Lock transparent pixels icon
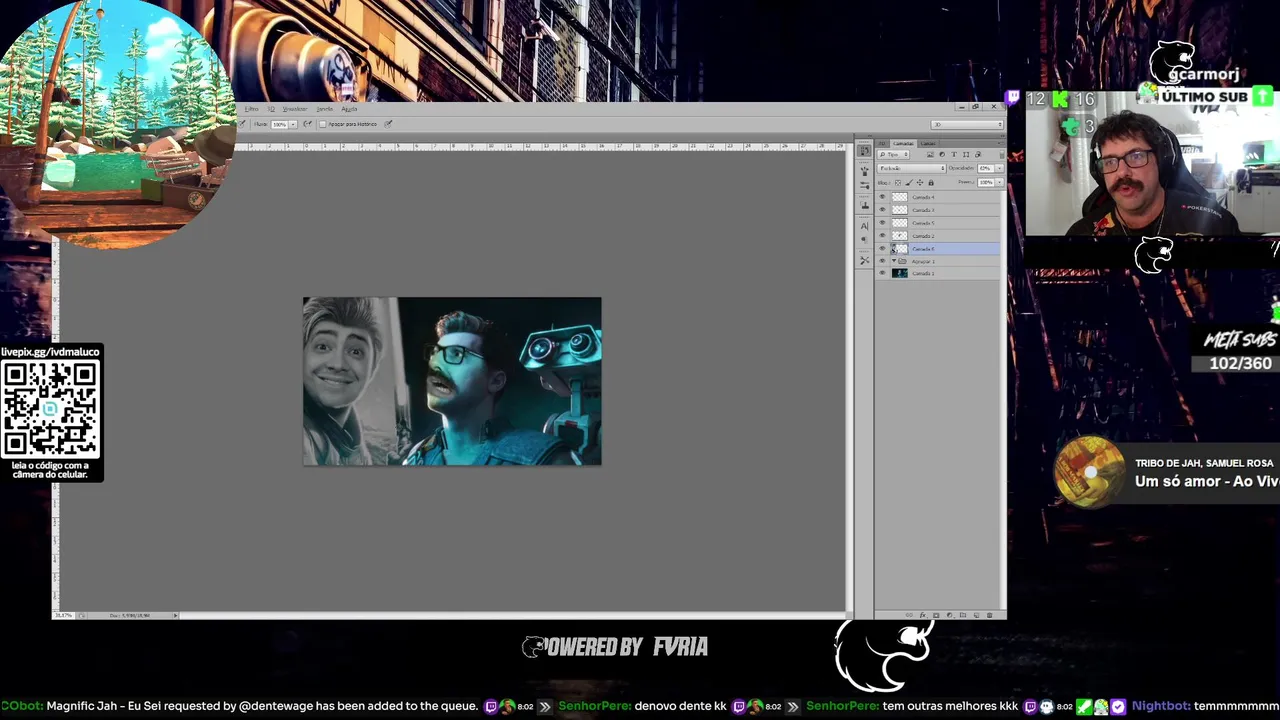Screen dimensions: 1280x720 pyautogui.click(x=898, y=183)
